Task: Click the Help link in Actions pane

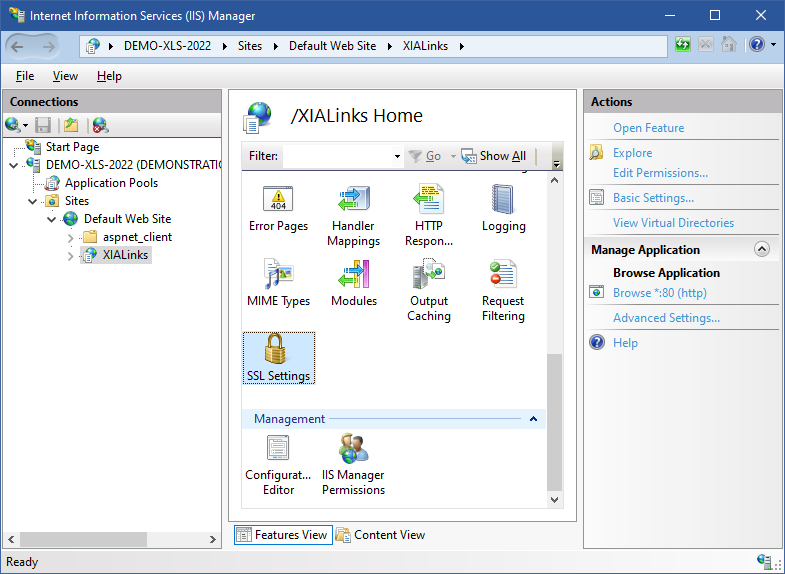Action: point(625,343)
